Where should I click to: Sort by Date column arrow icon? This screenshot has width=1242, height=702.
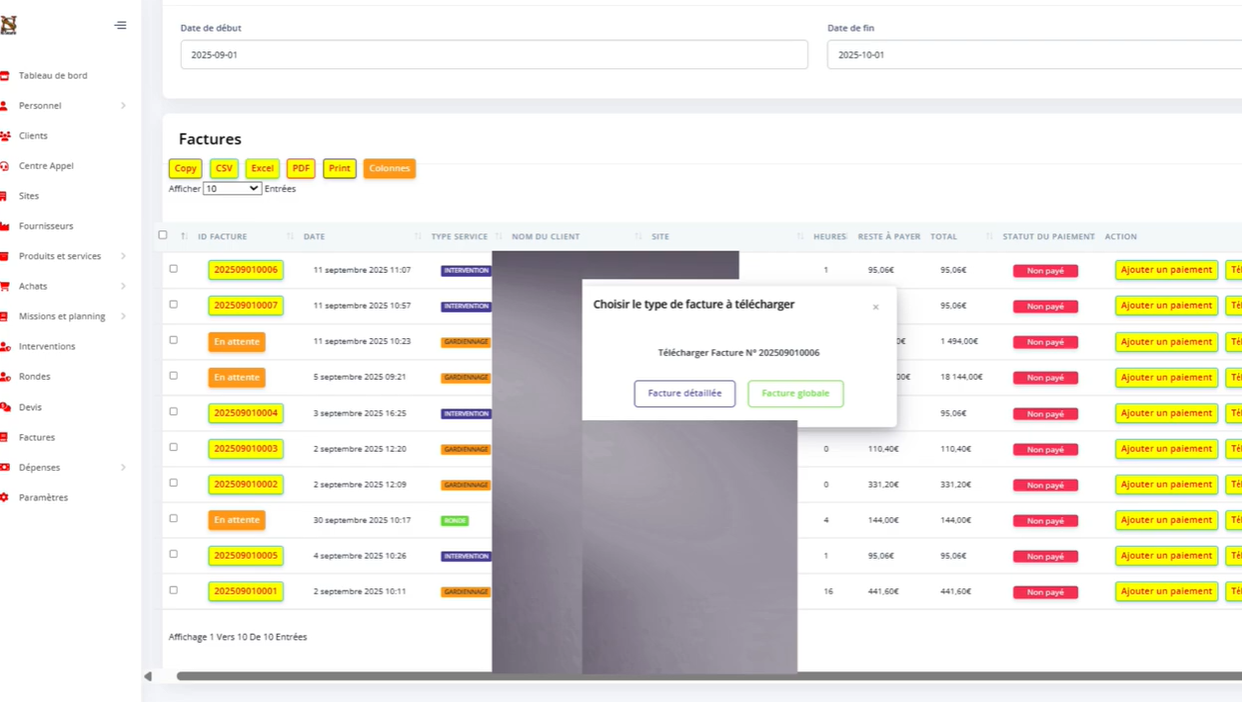(290, 236)
